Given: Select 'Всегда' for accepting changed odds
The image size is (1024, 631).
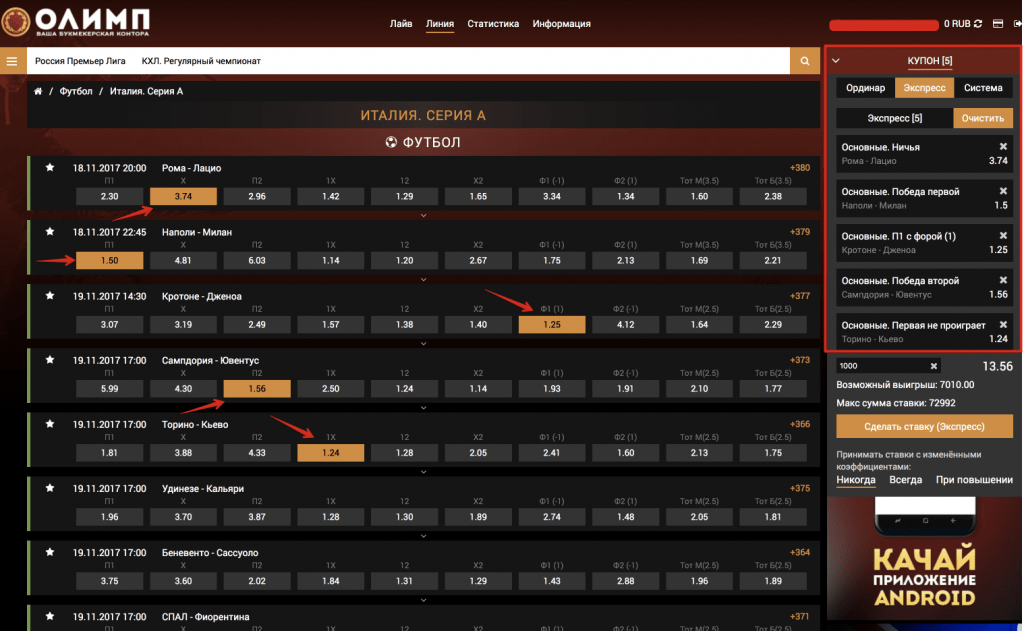Looking at the screenshot, I should click(x=905, y=480).
